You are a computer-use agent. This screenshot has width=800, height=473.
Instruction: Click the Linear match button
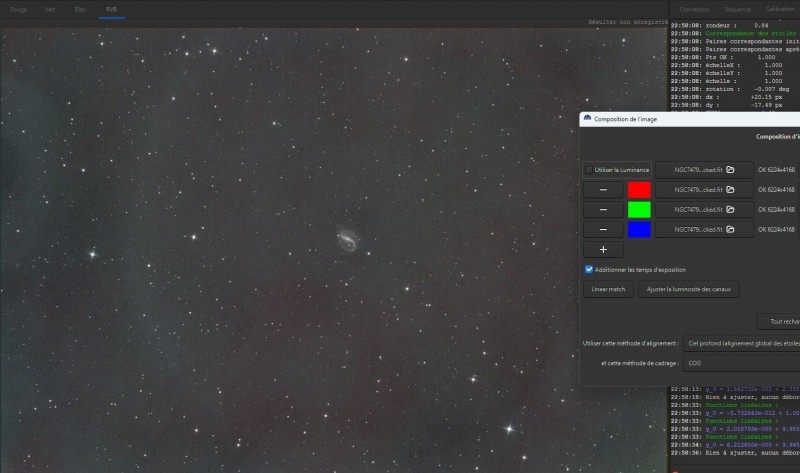point(608,289)
